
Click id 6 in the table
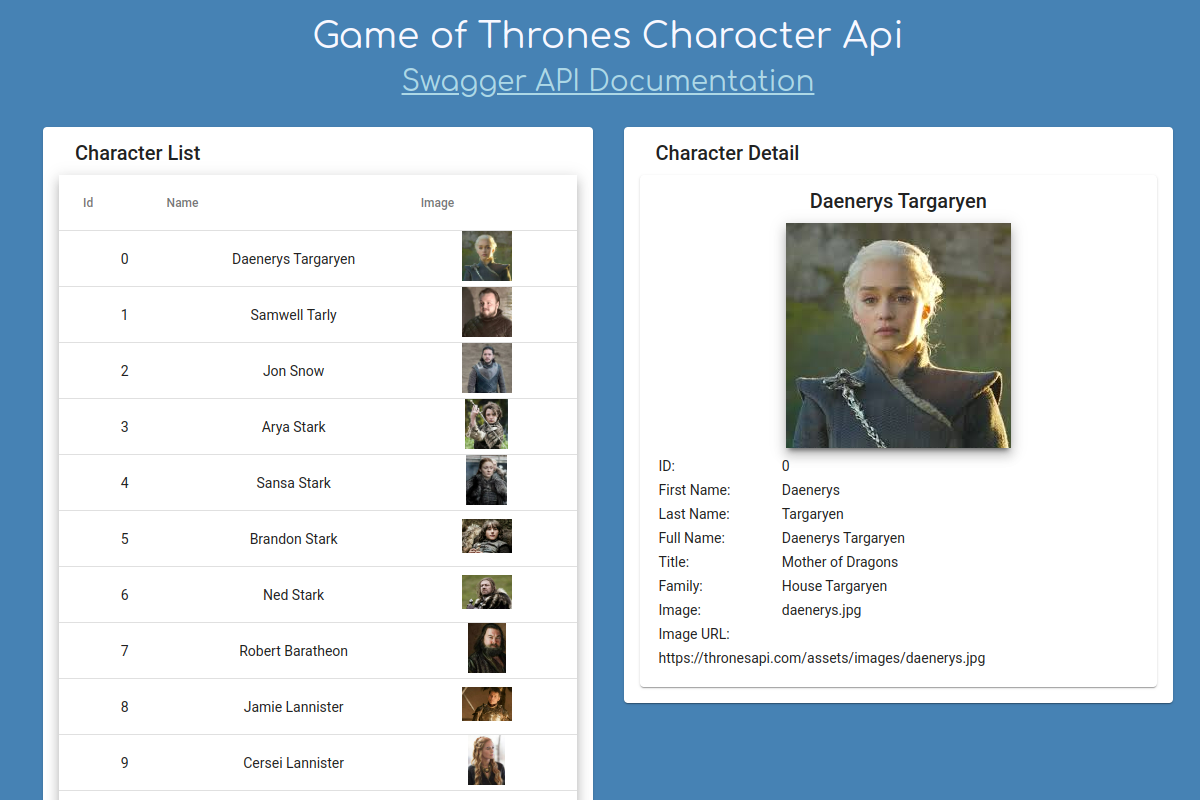tap(125, 595)
